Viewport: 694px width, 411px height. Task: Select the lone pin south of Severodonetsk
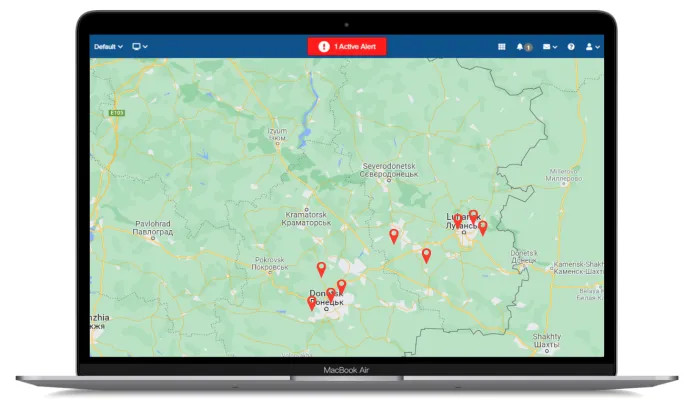pos(393,236)
